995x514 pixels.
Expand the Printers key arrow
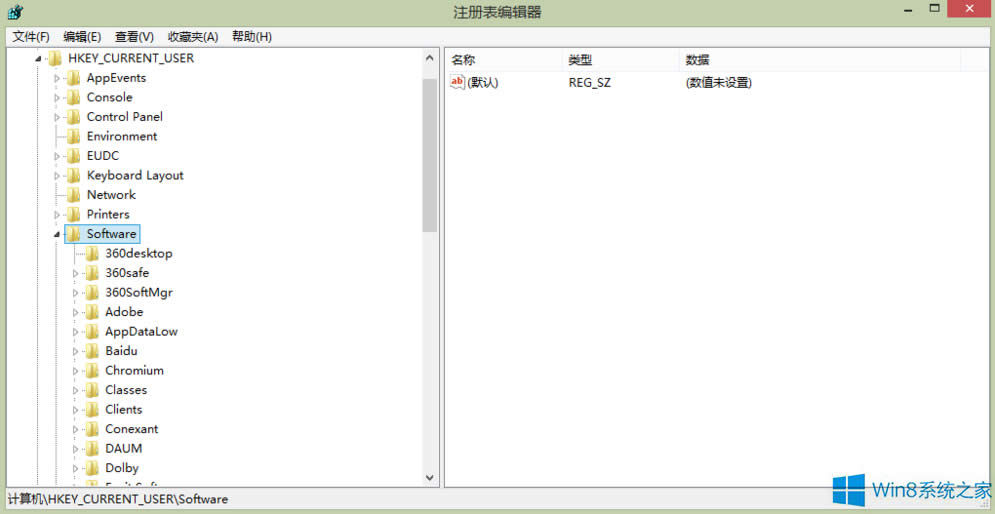[57, 215]
